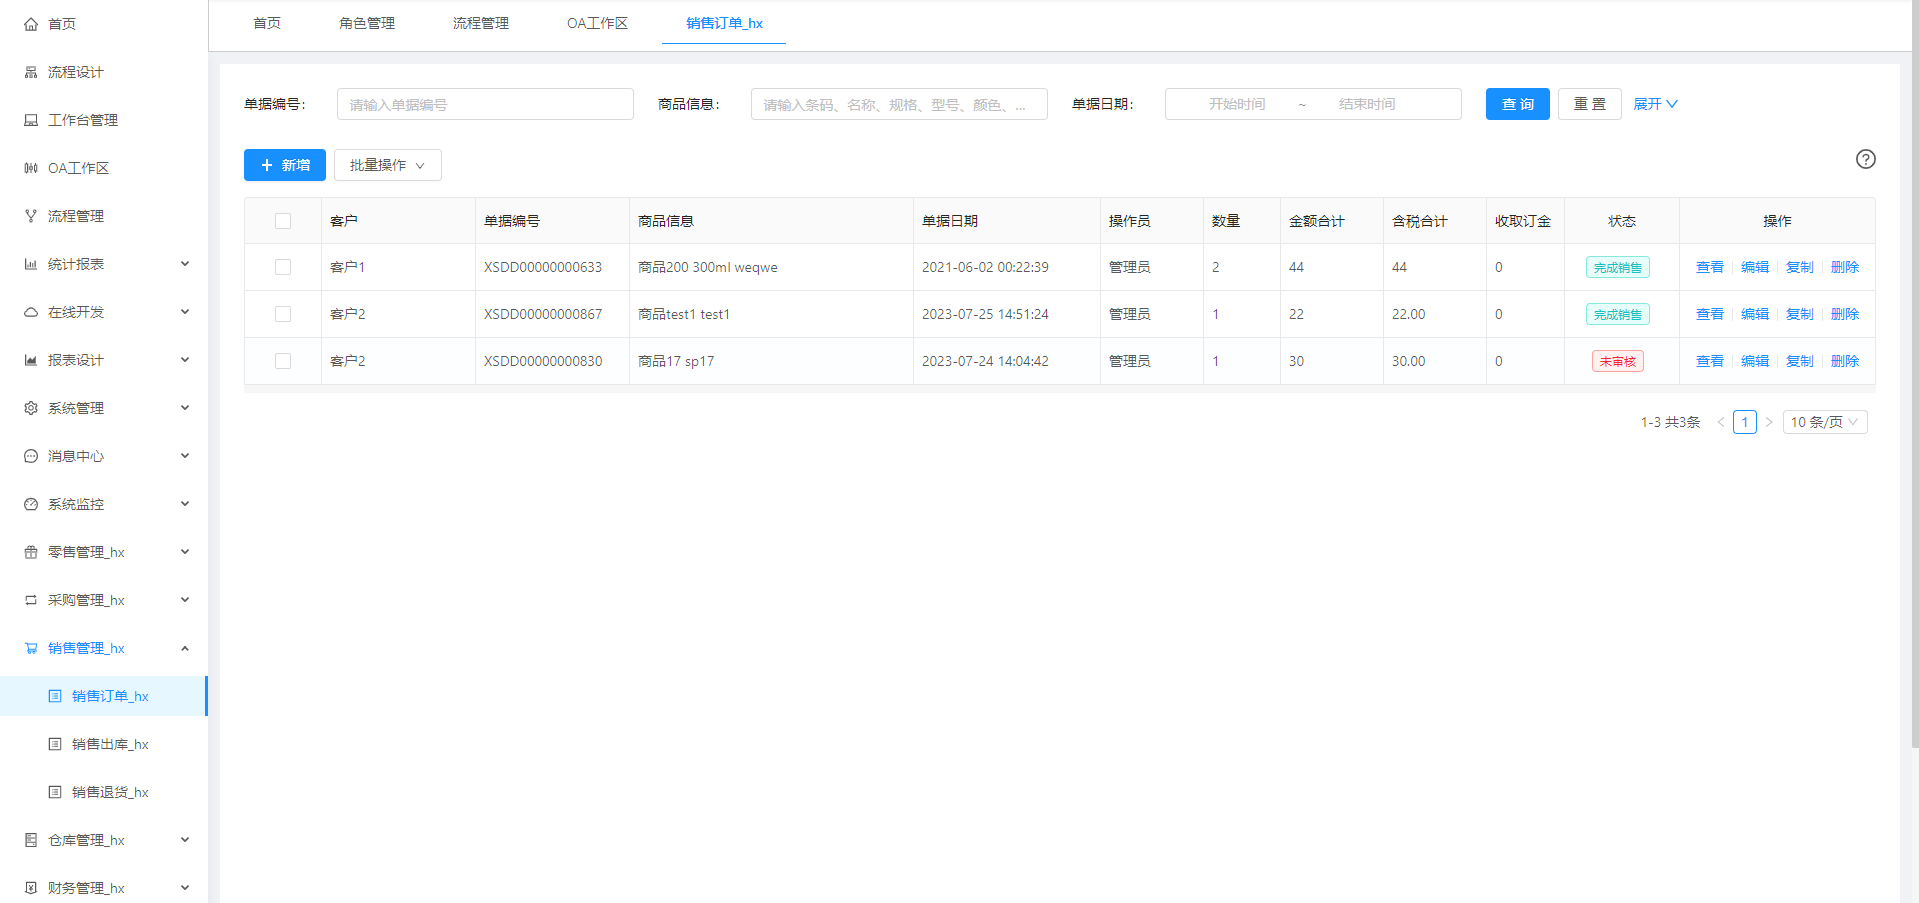Tick the select-all checkbox in table header

coord(283,221)
